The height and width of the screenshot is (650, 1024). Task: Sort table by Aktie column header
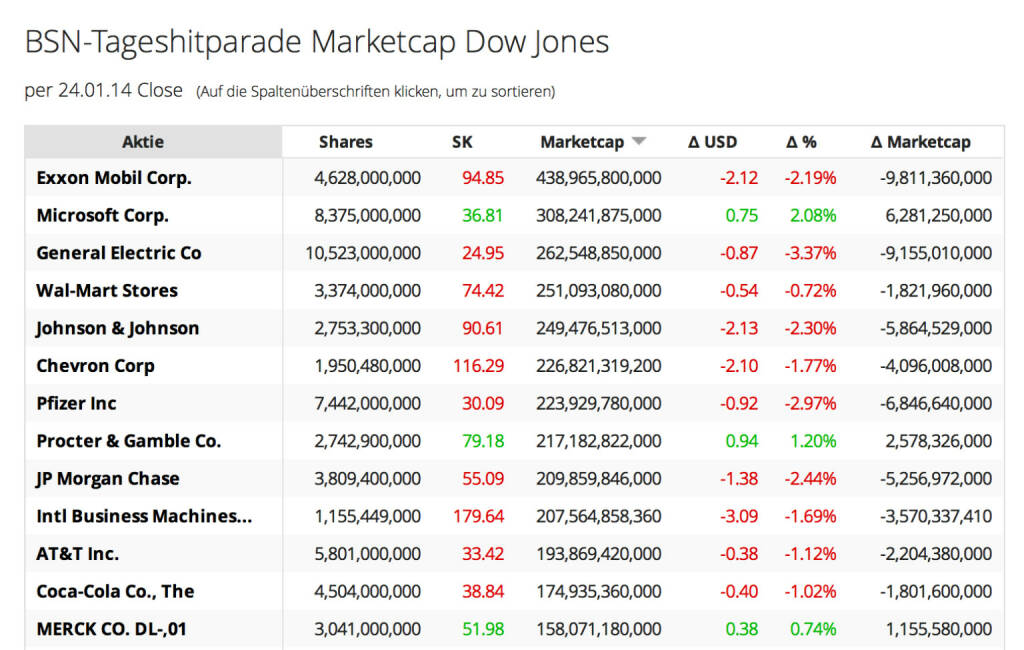click(x=143, y=142)
